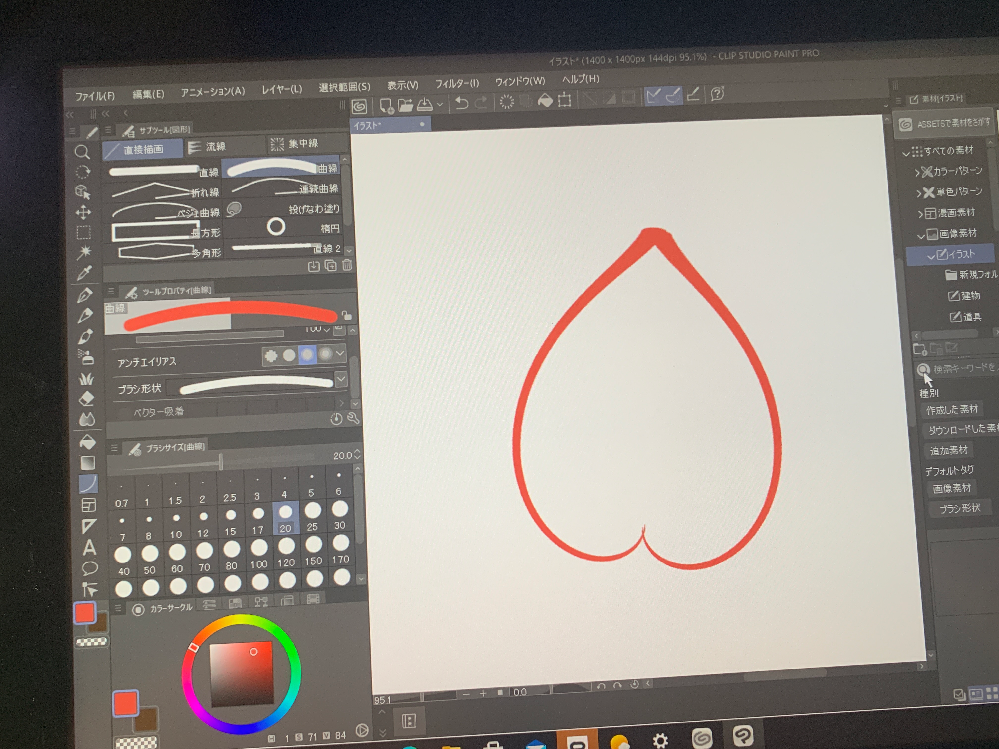Open the 編集(E) menu

[x=148, y=94]
